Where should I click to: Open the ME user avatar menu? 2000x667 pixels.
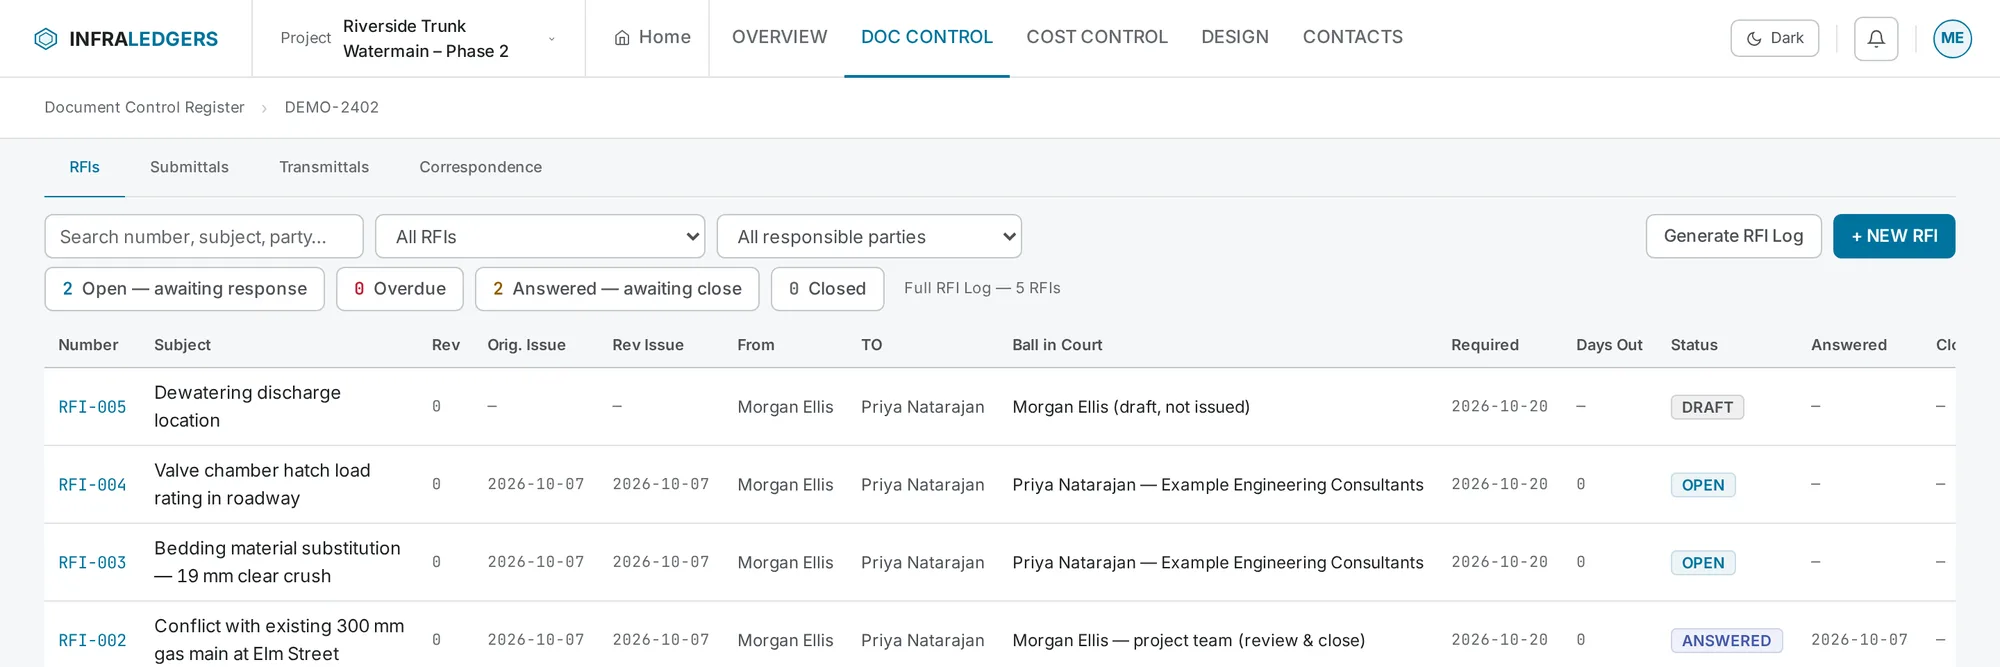pyautogui.click(x=1952, y=39)
